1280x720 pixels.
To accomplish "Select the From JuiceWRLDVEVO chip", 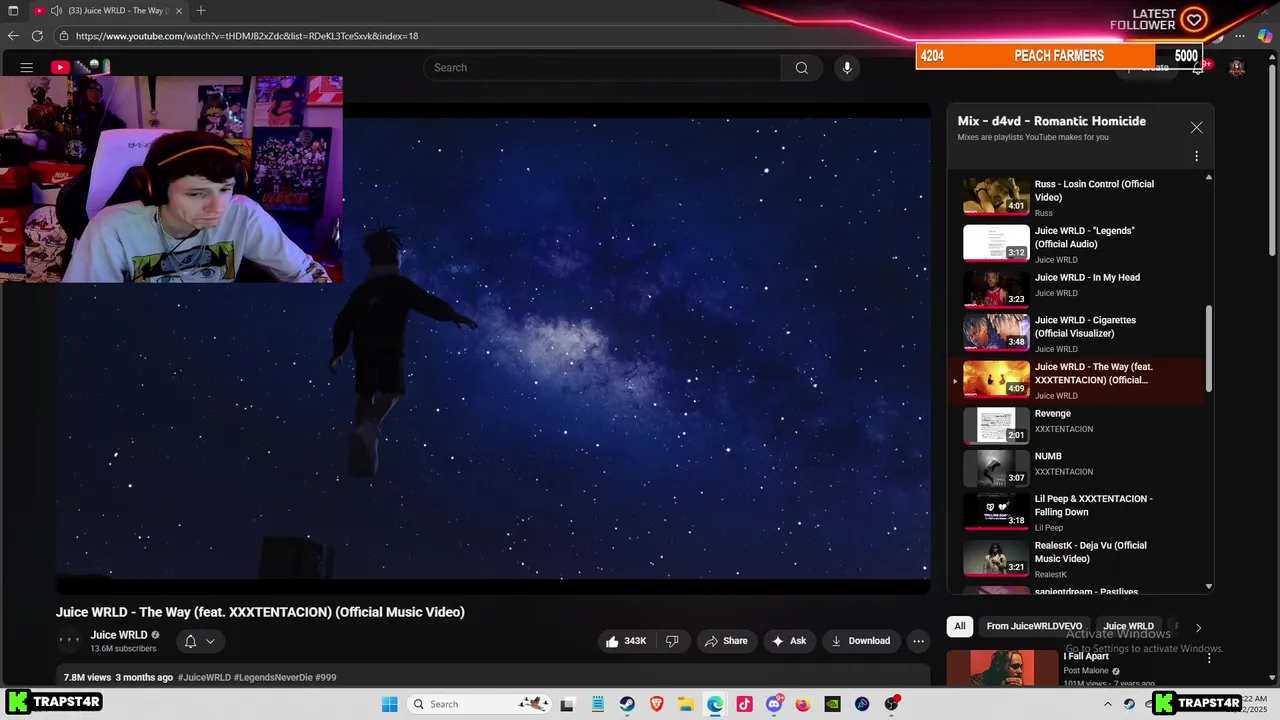I will point(1034,626).
